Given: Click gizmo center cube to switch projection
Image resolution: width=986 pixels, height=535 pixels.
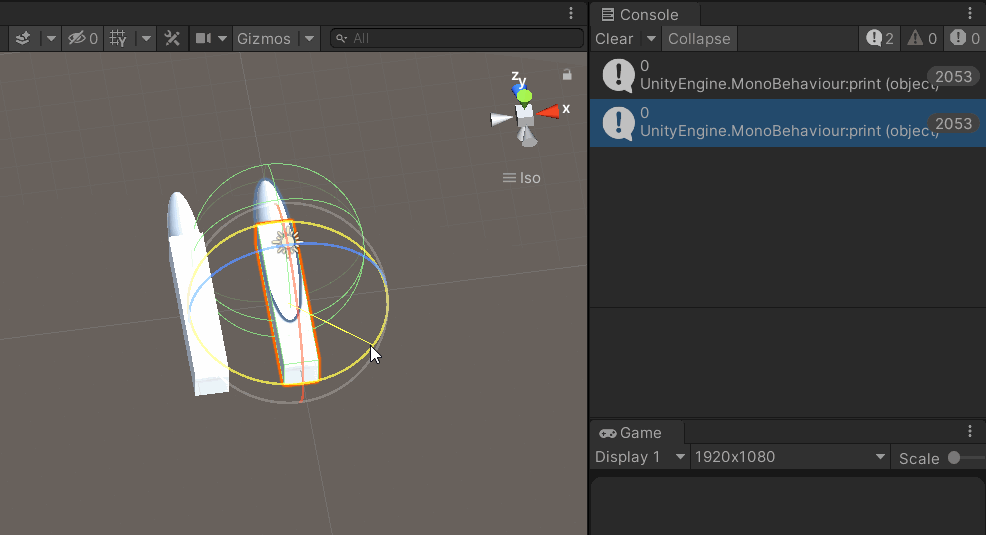Looking at the screenshot, I should [524, 116].
